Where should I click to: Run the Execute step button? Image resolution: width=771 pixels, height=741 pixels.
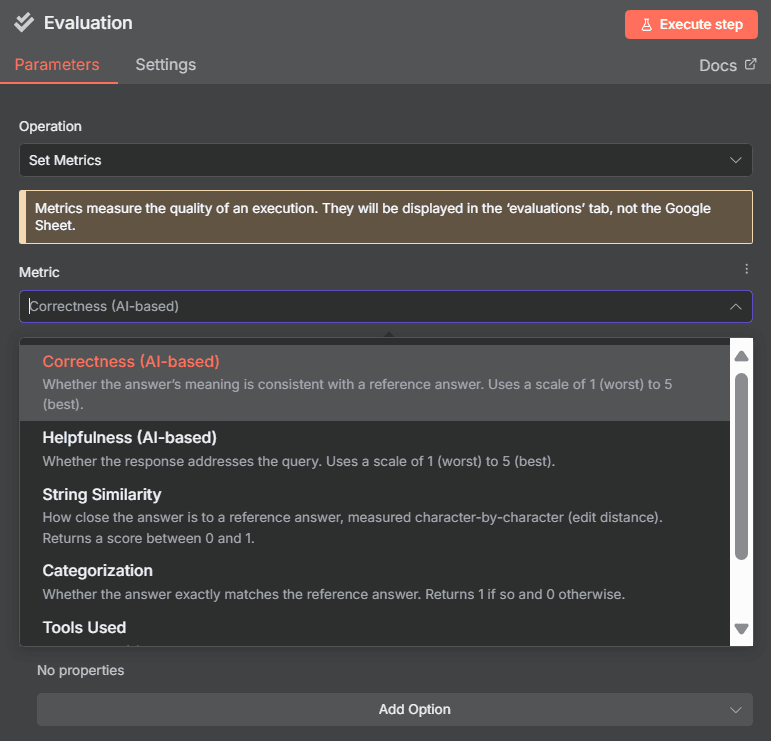(691, 25)
